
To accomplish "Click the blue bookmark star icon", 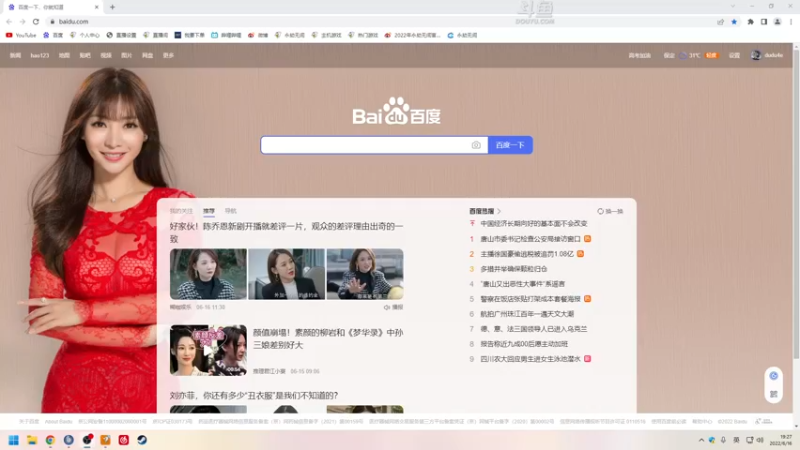I will [734, 21].
